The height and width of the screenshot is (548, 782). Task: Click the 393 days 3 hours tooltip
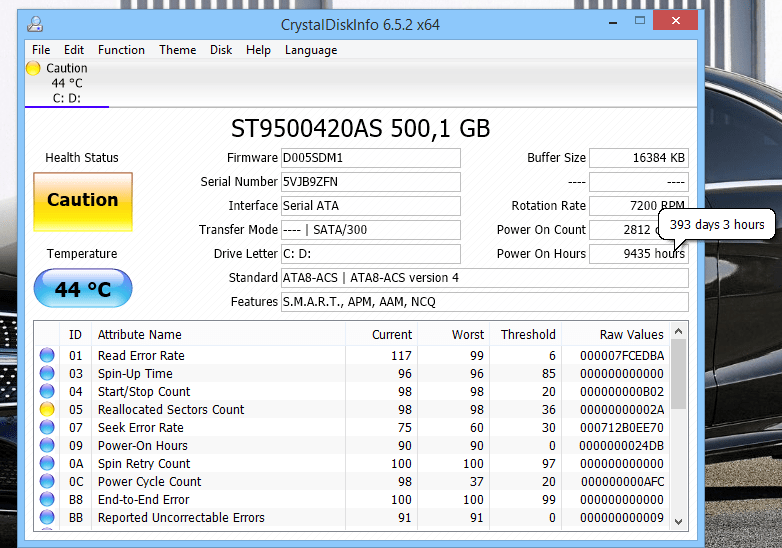click(x=717, y=224)
